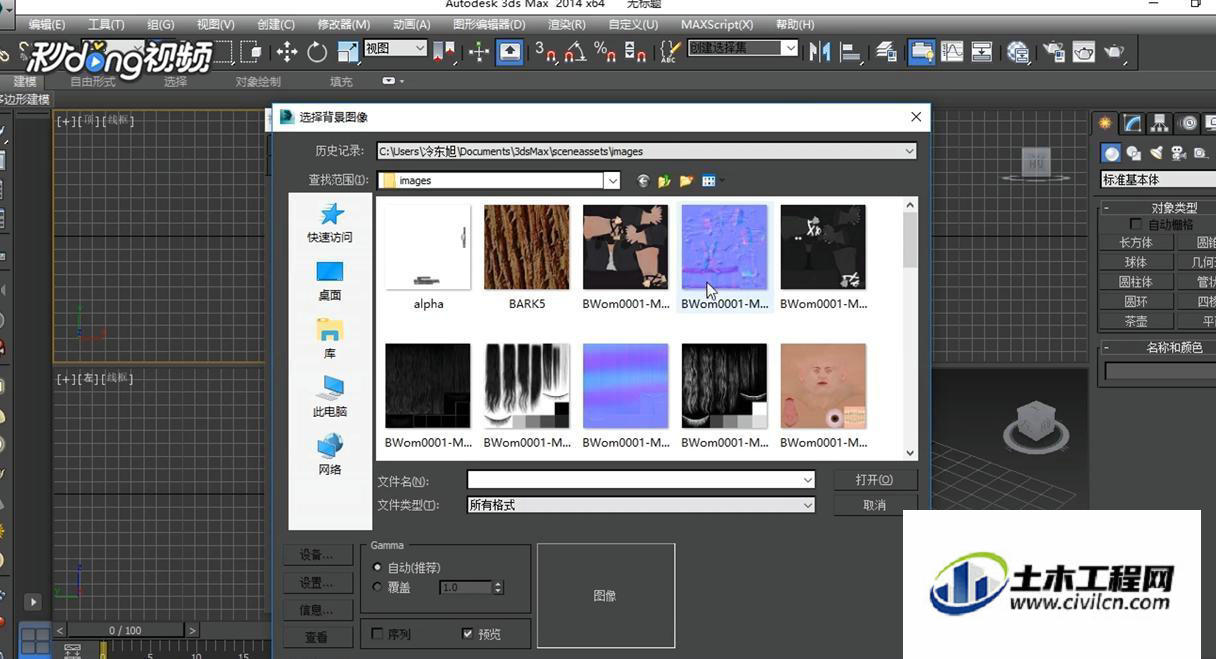Select 覆盖 gamma radio button
Image resolution: width=1216 pixels, height=659 pixels.
point(377,587)
